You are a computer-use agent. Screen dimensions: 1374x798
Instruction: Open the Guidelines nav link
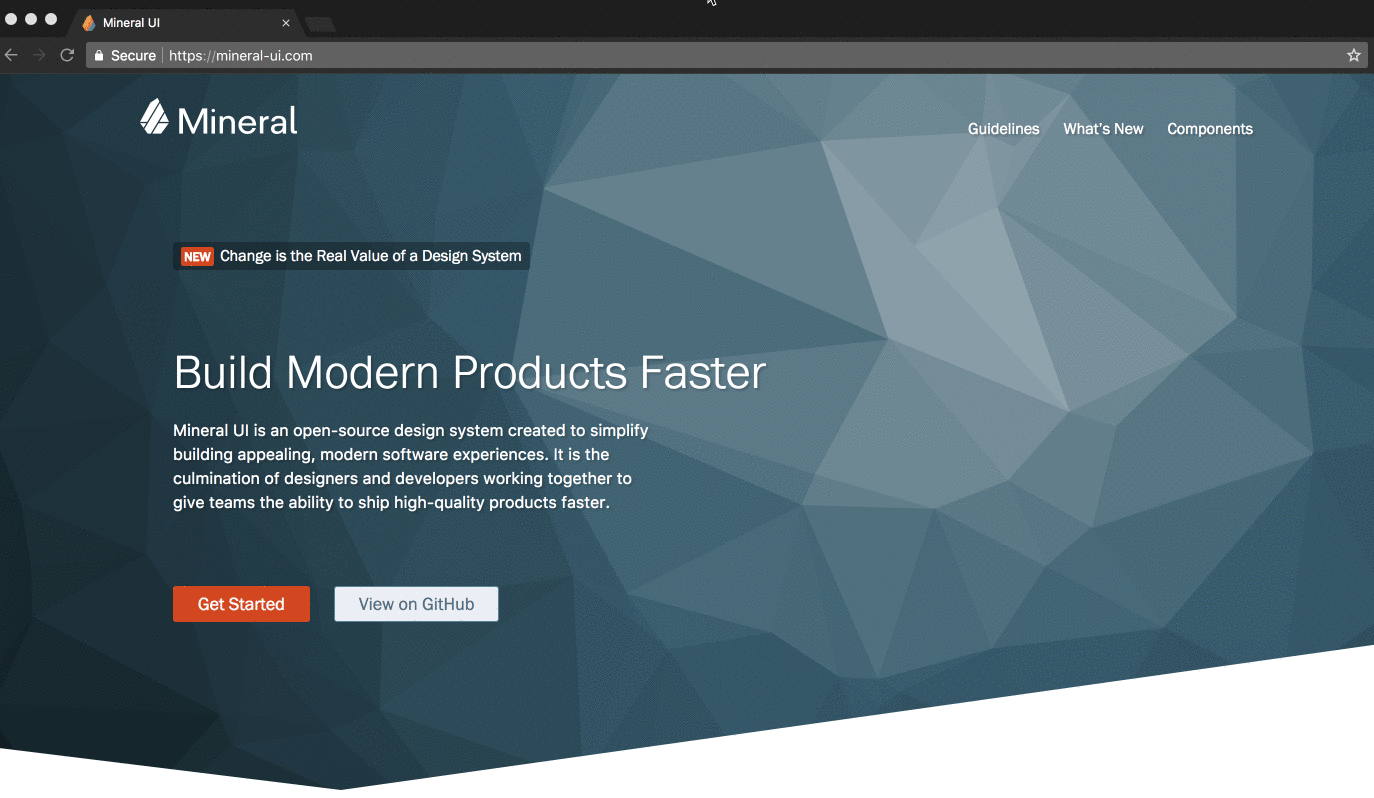[1003, 129]
